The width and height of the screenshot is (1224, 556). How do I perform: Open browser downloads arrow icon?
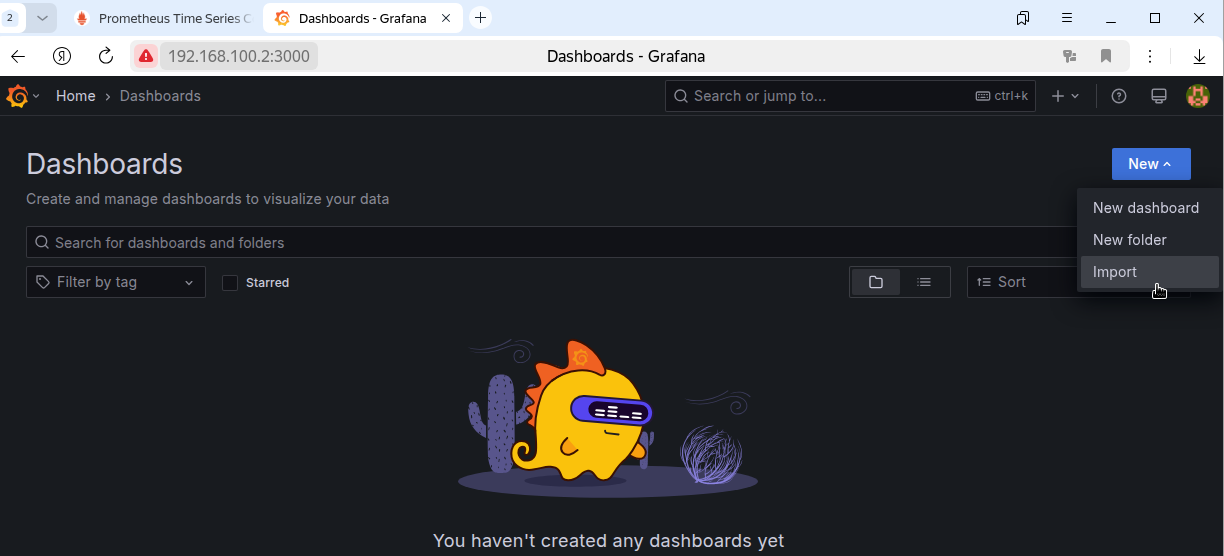point(1199,56)
